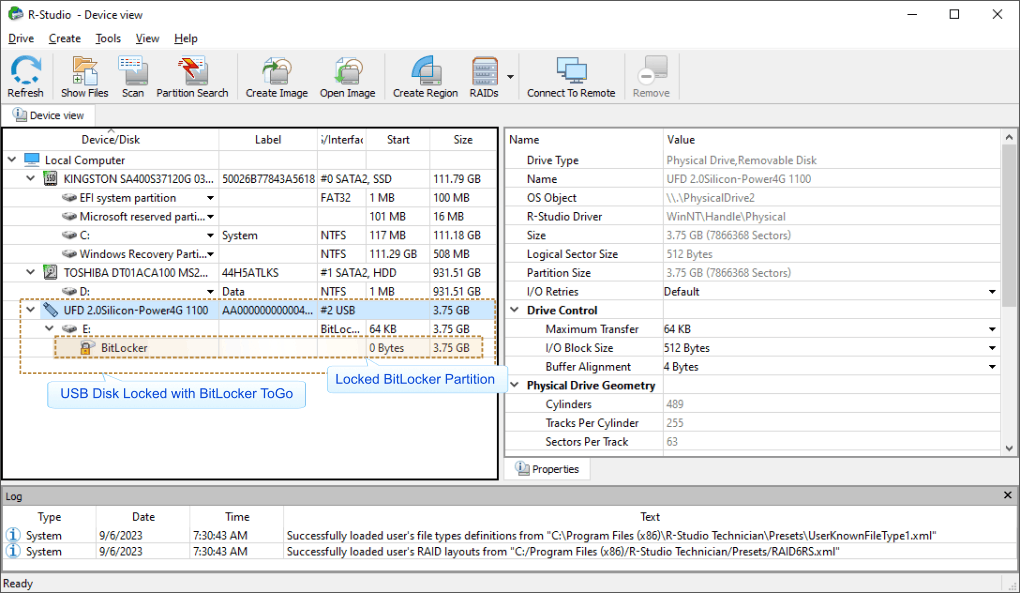
Task: Switch to the Device view tab
Action: (49, 115)
